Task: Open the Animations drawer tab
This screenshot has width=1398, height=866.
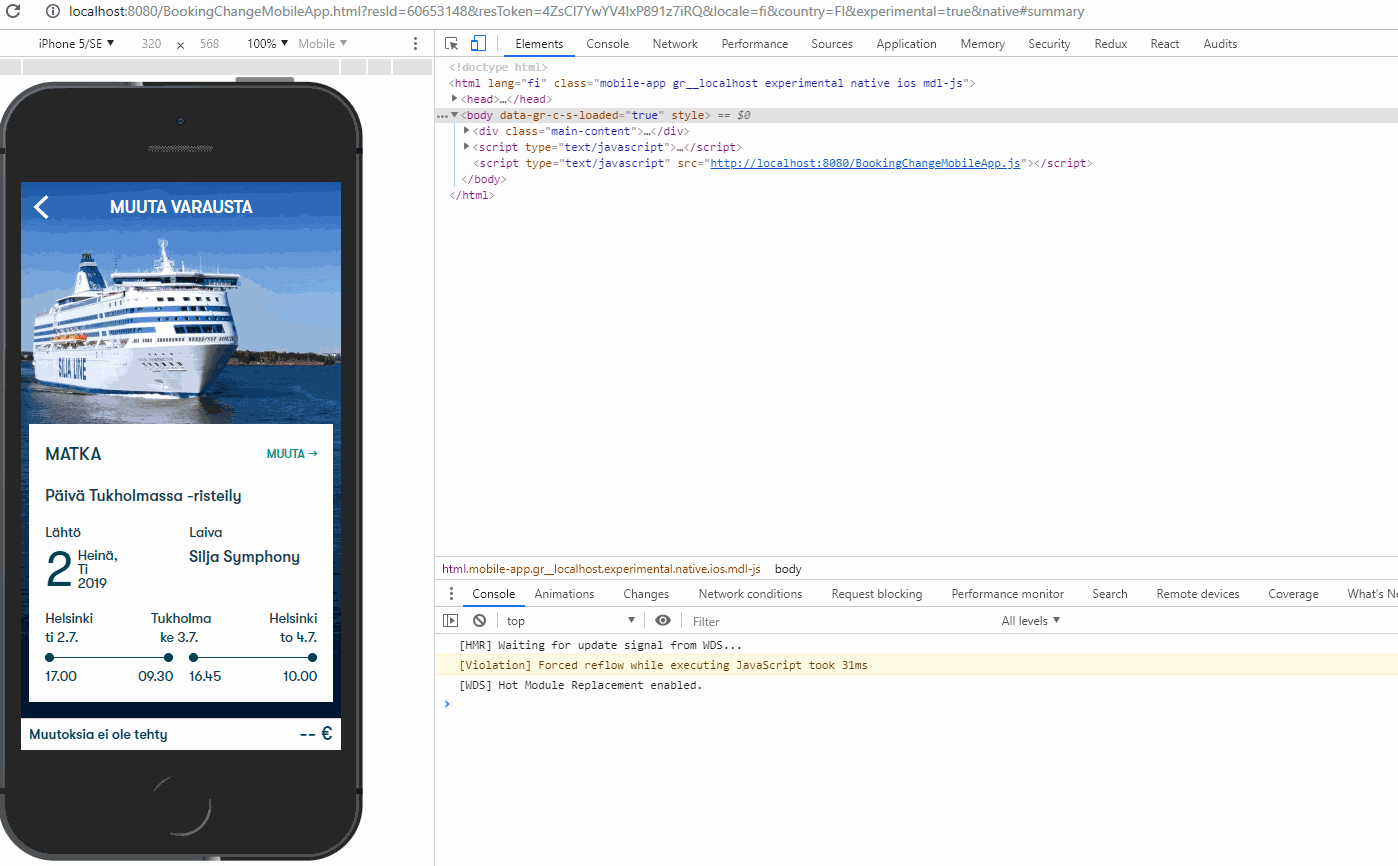Action: coord(564,594)
